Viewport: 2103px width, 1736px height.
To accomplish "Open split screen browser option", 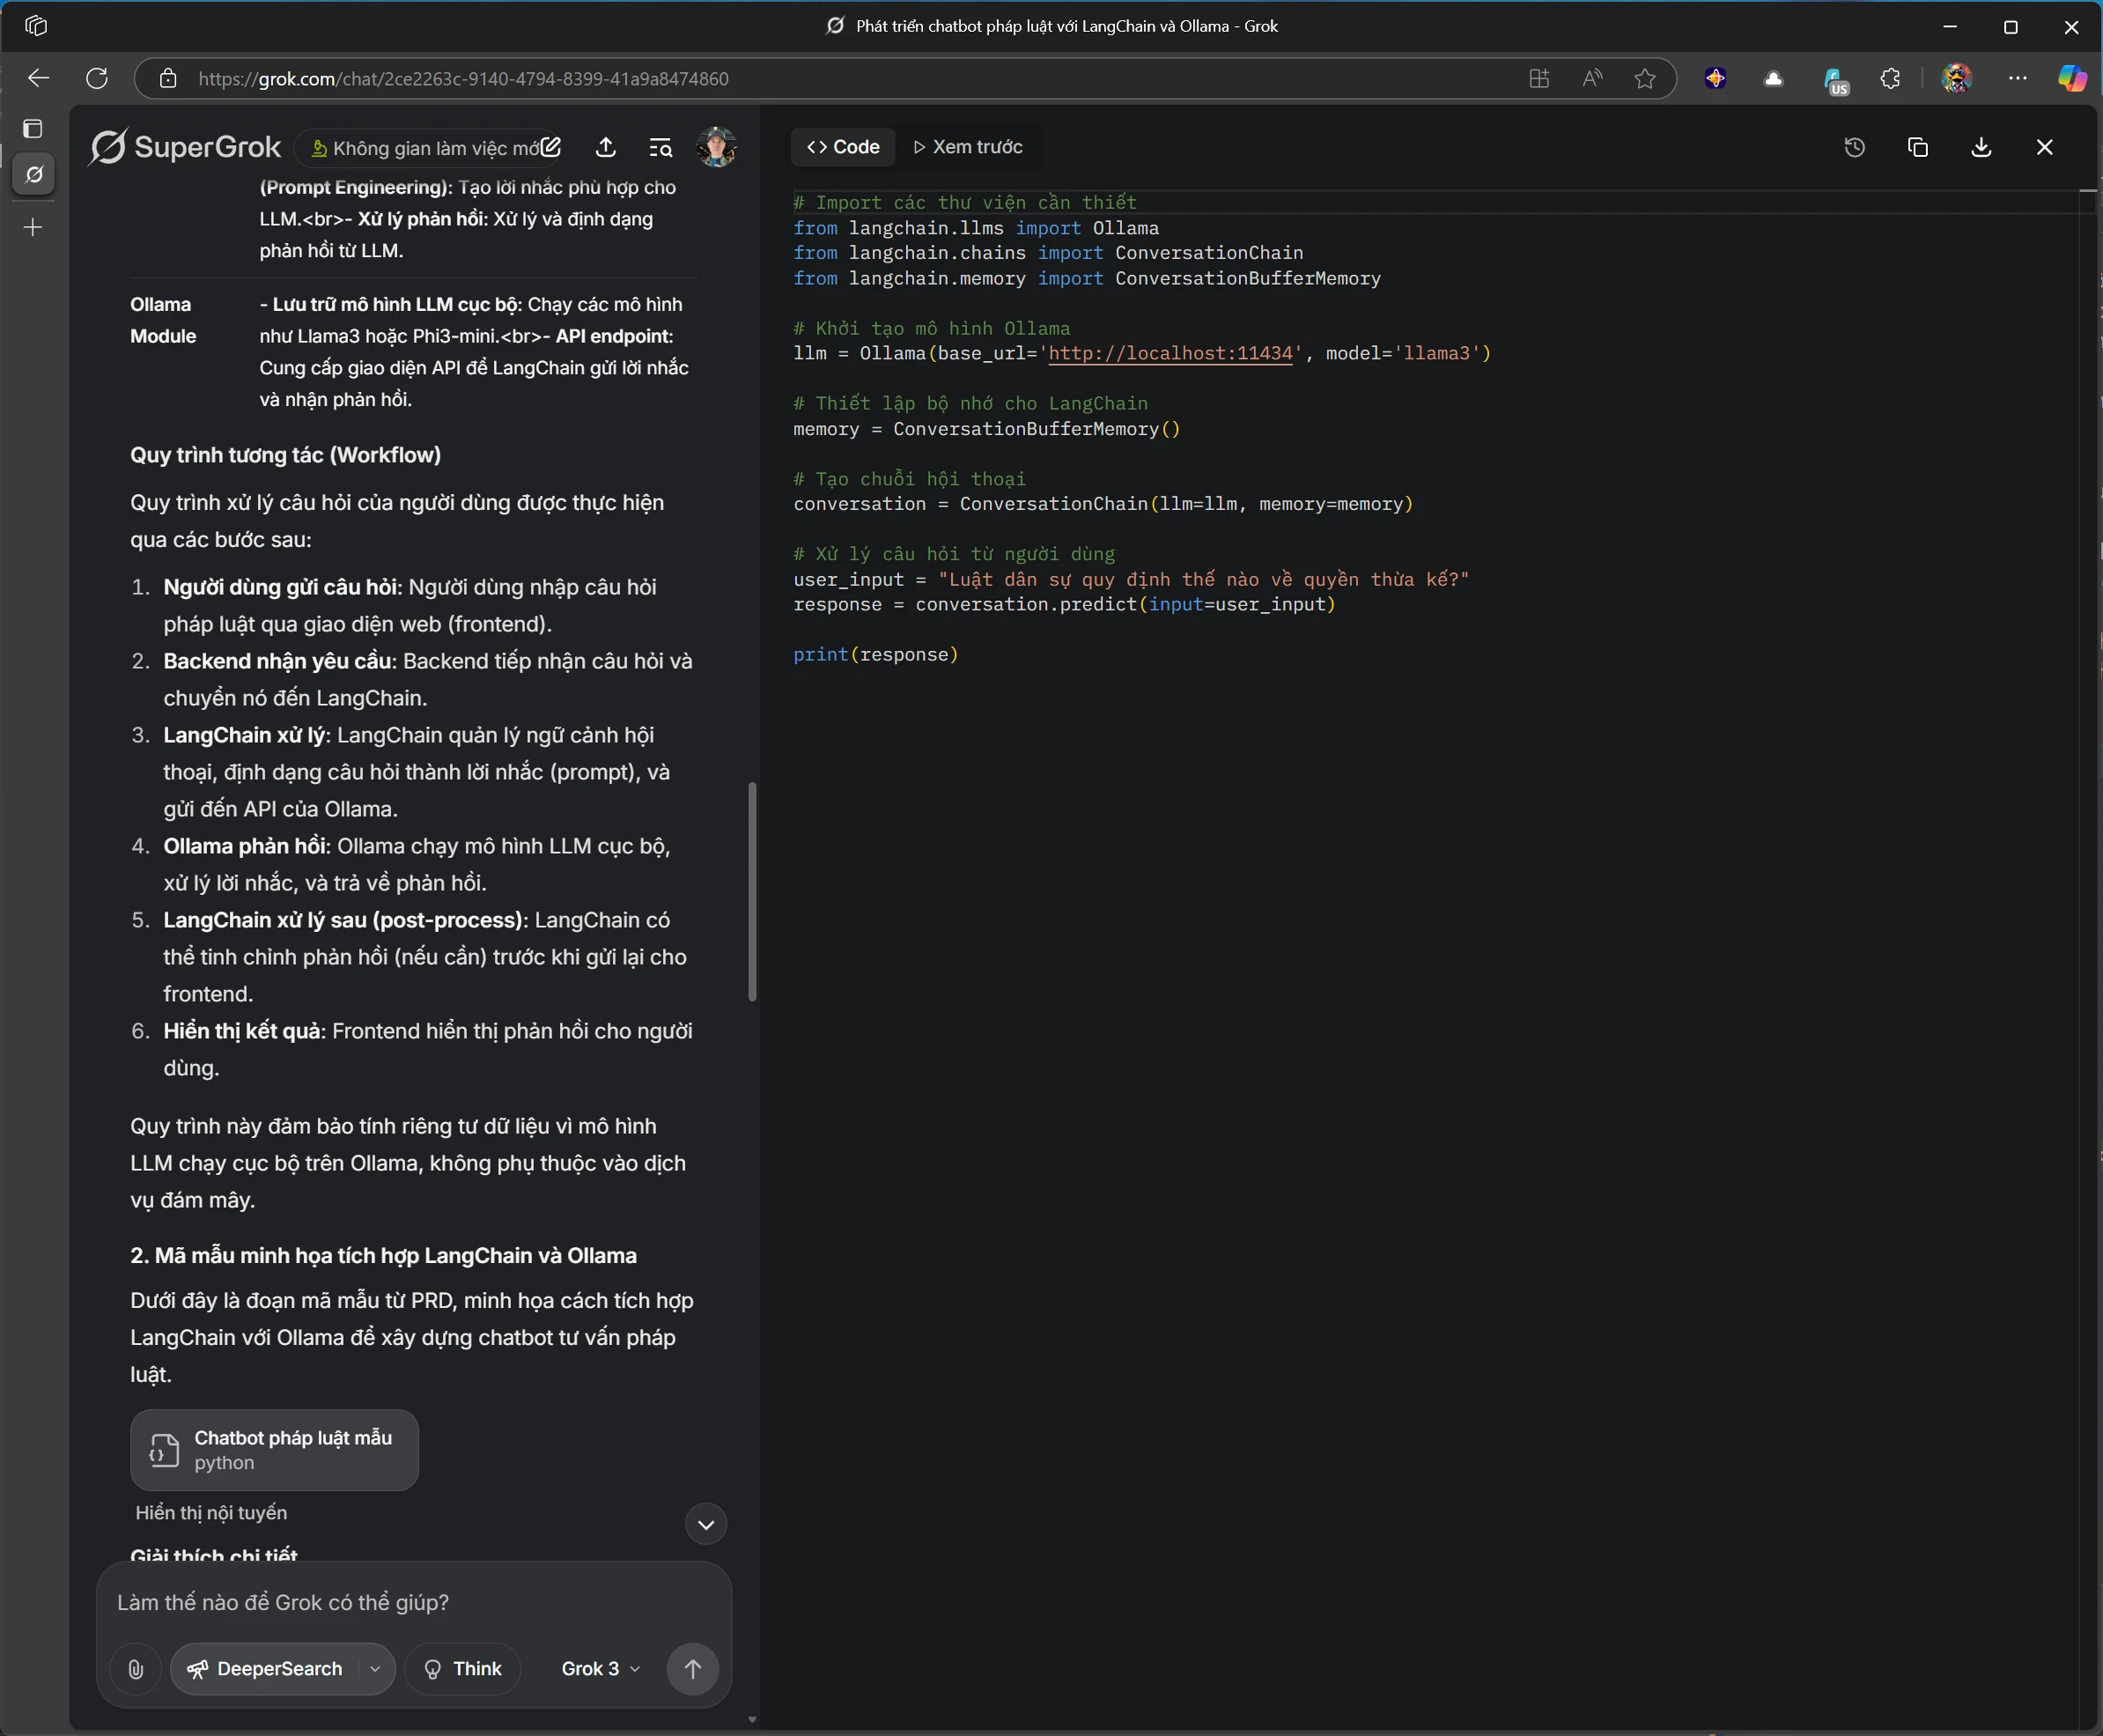I will pyautogui.click(x=1539, y=78).
